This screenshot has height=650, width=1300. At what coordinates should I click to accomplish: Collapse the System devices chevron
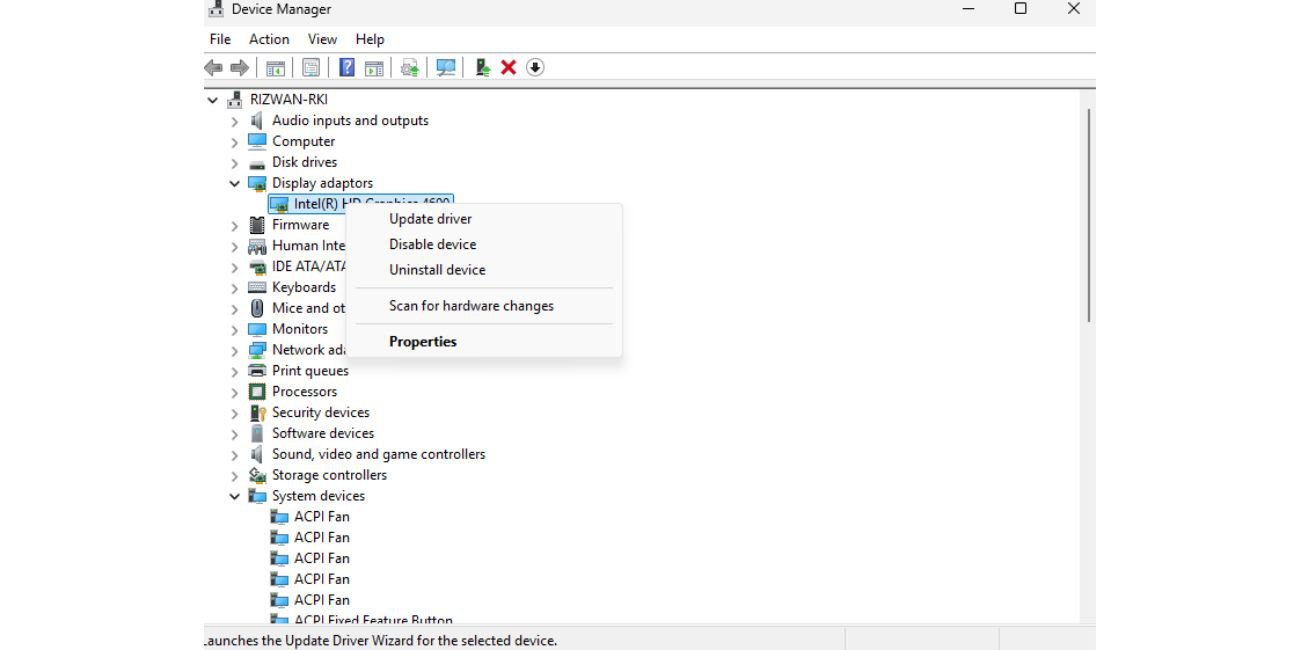[x=235, y=497]
